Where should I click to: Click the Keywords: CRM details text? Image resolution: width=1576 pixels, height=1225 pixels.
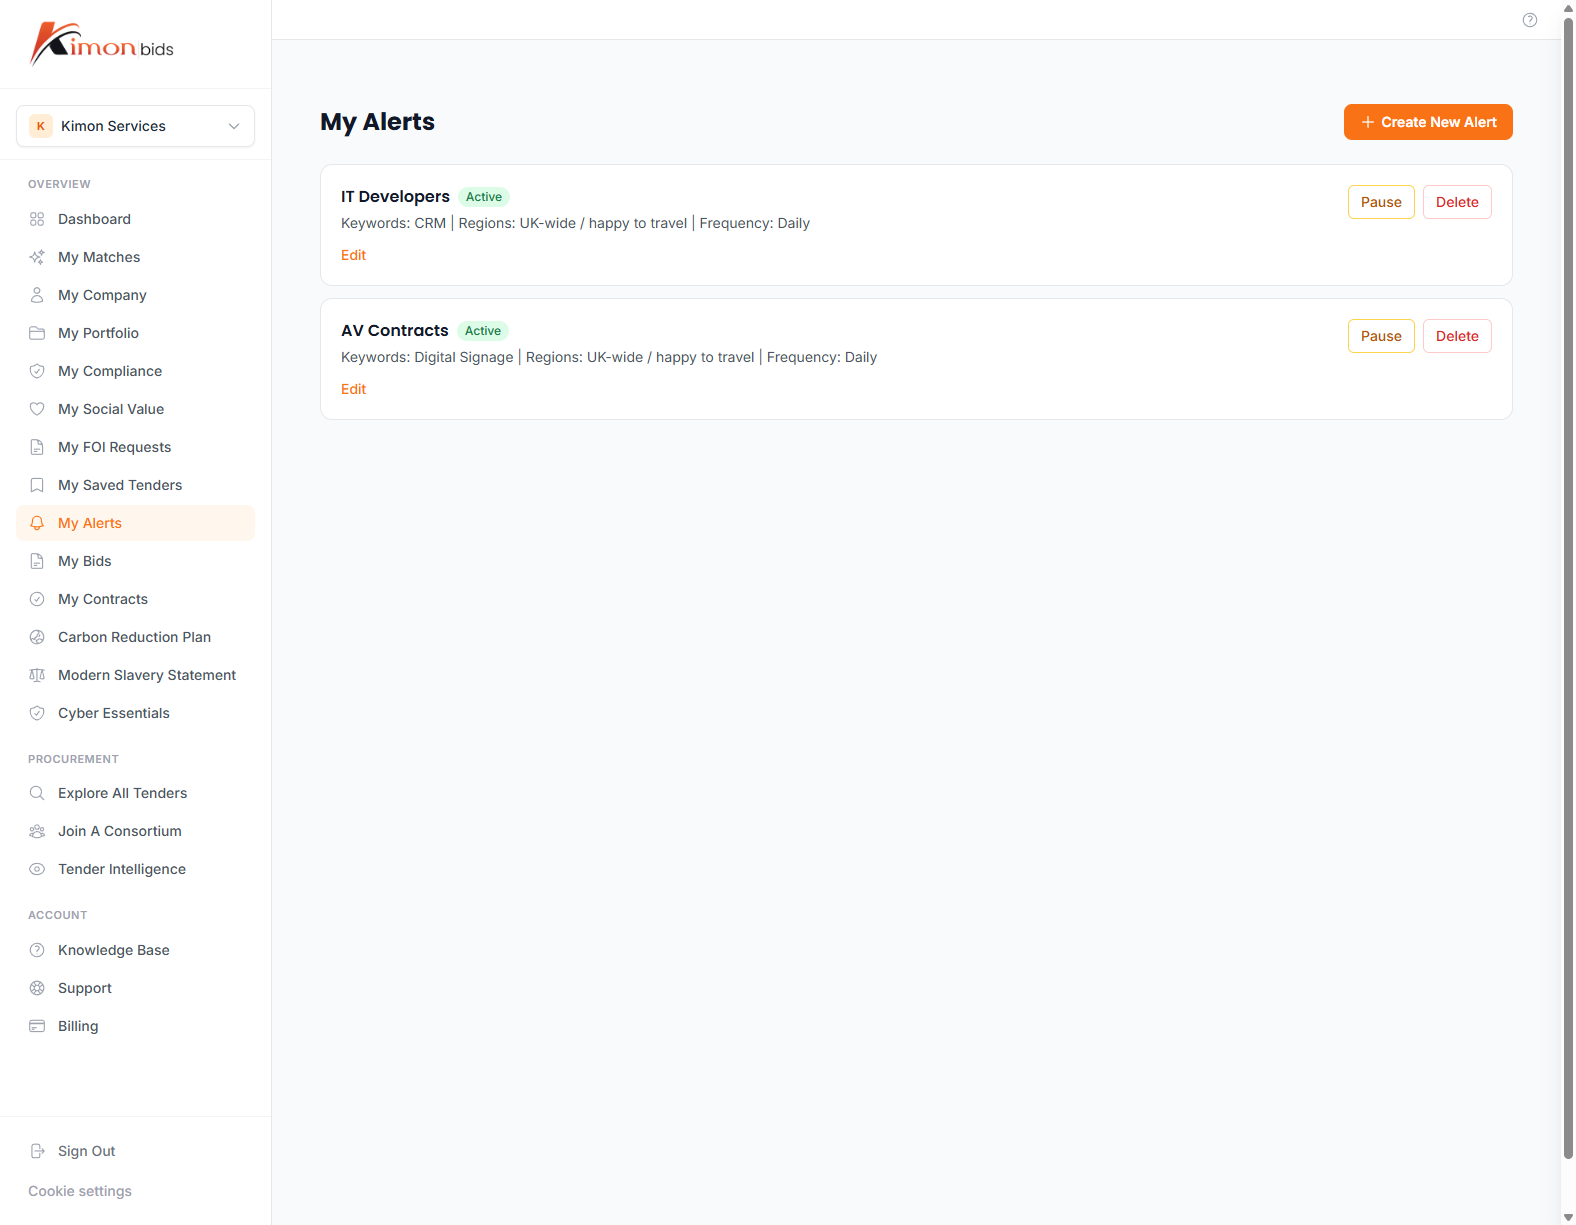coord(575,223)
